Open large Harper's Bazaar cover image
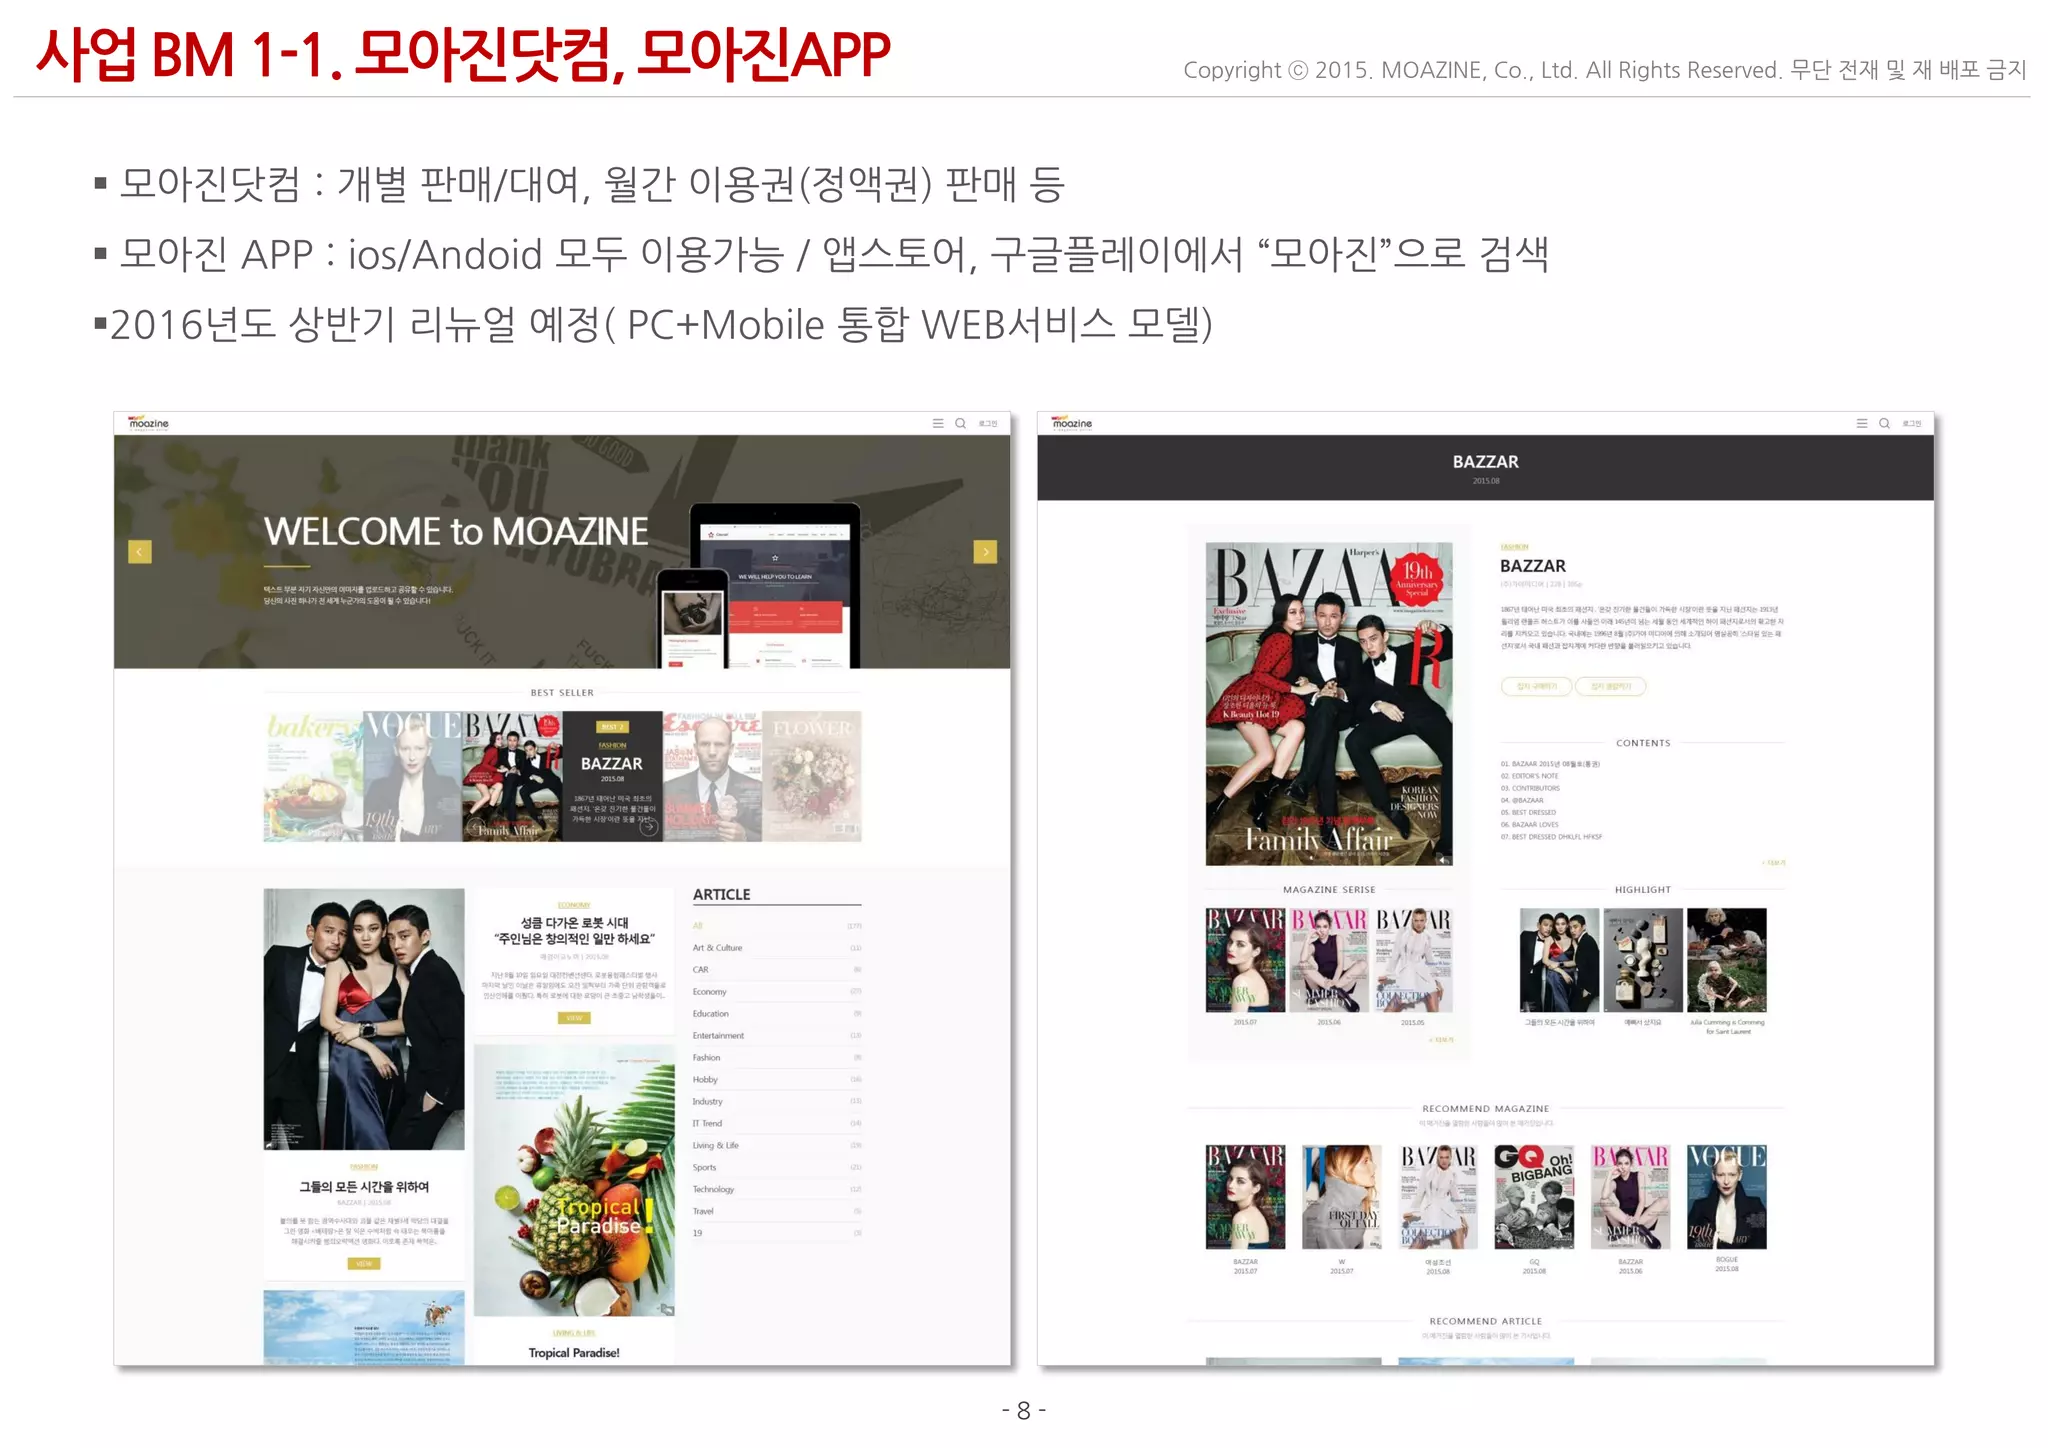 [x=1329, y=704]
